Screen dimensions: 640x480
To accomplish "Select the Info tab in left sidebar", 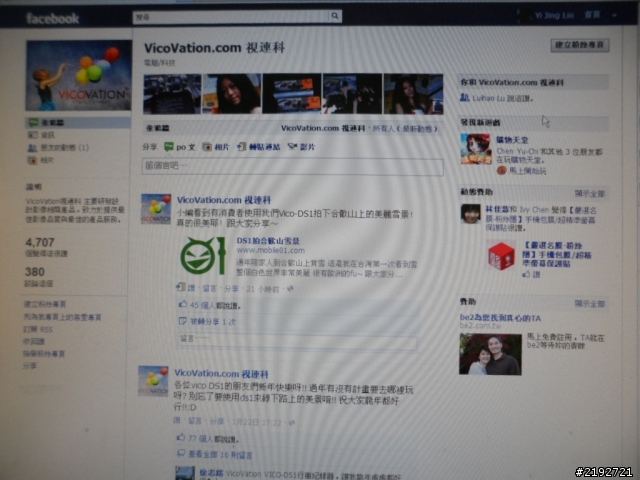I will 48,135.
